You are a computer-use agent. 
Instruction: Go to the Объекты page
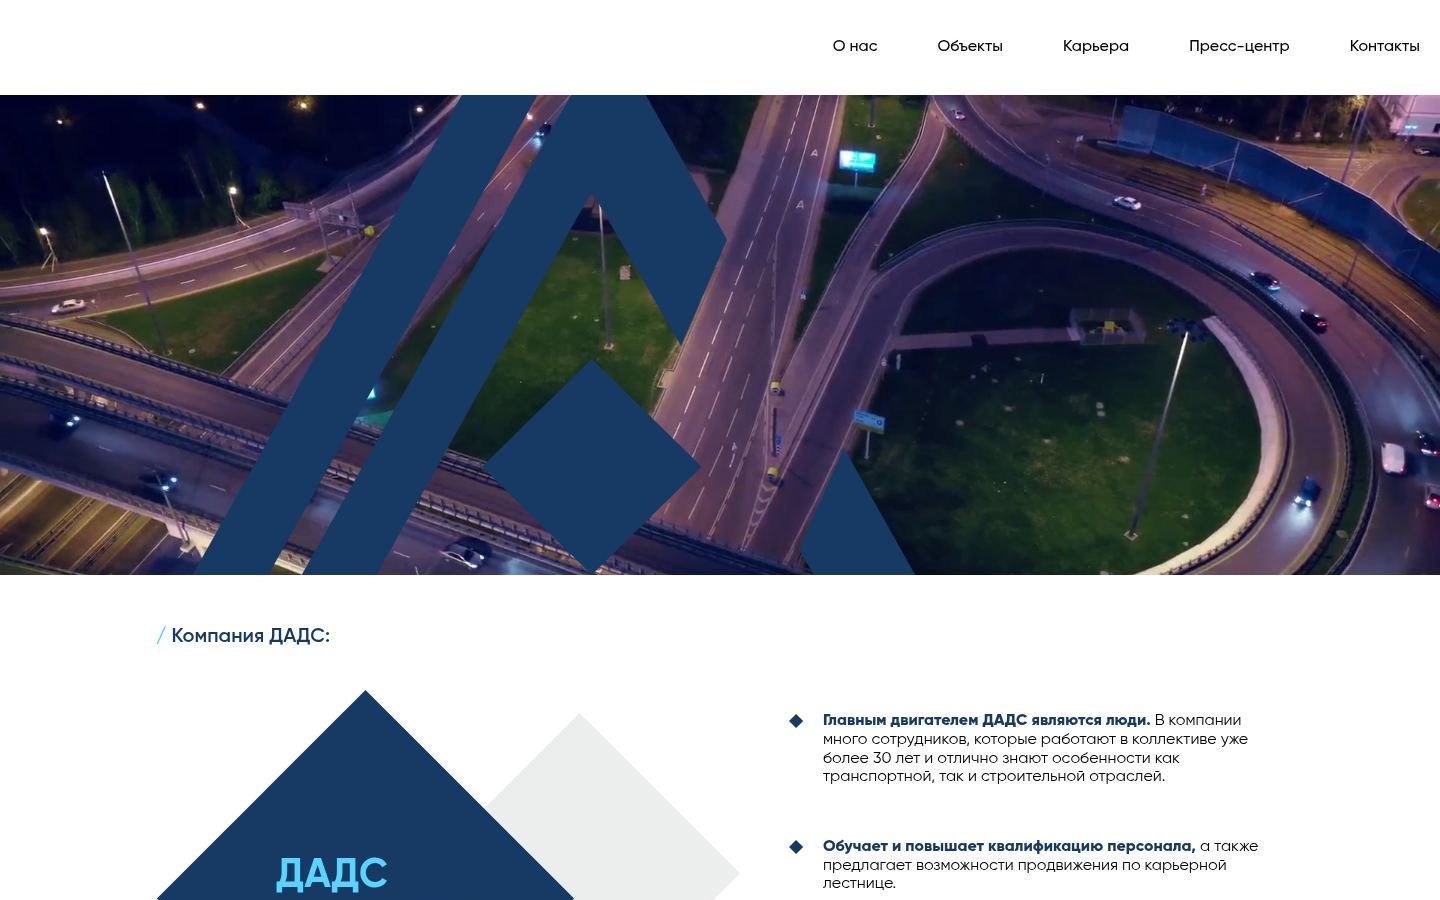tap(969, 46)
